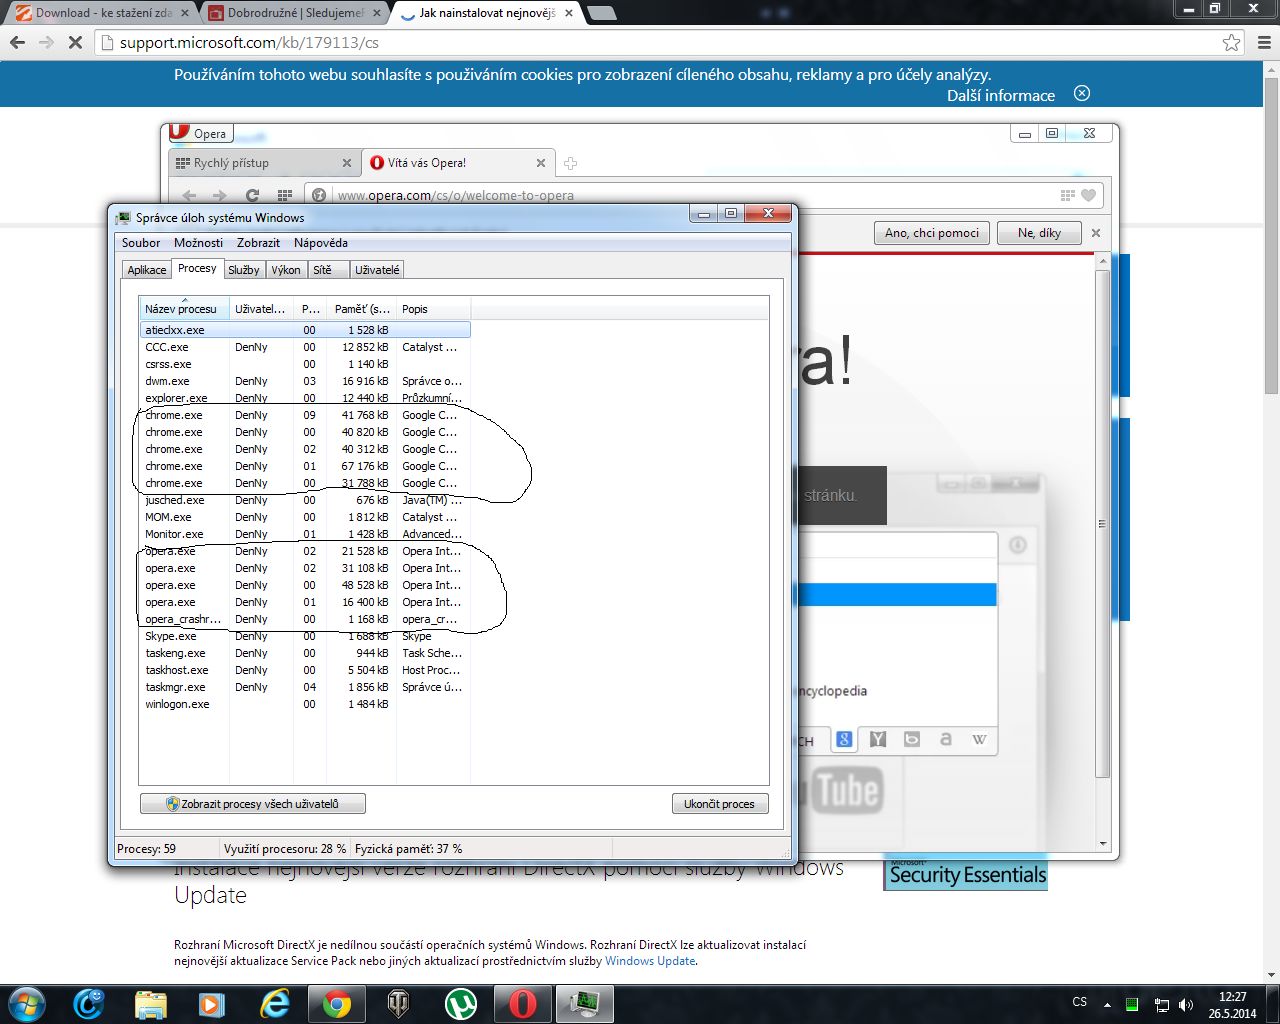Viewport: 1280px width, 1024px height.
Task: Click 'Ne, díky' in Opera
Action: click(1039, 233)
